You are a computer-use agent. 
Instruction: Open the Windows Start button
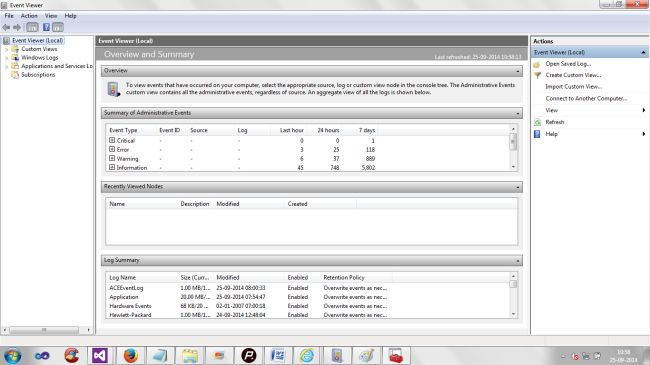12,356
